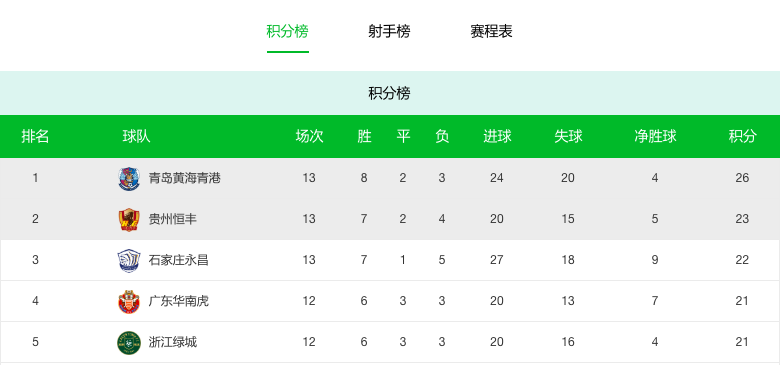Click the 净胜球 column header
Screen dimensions: 783x365
click(655, 136)
